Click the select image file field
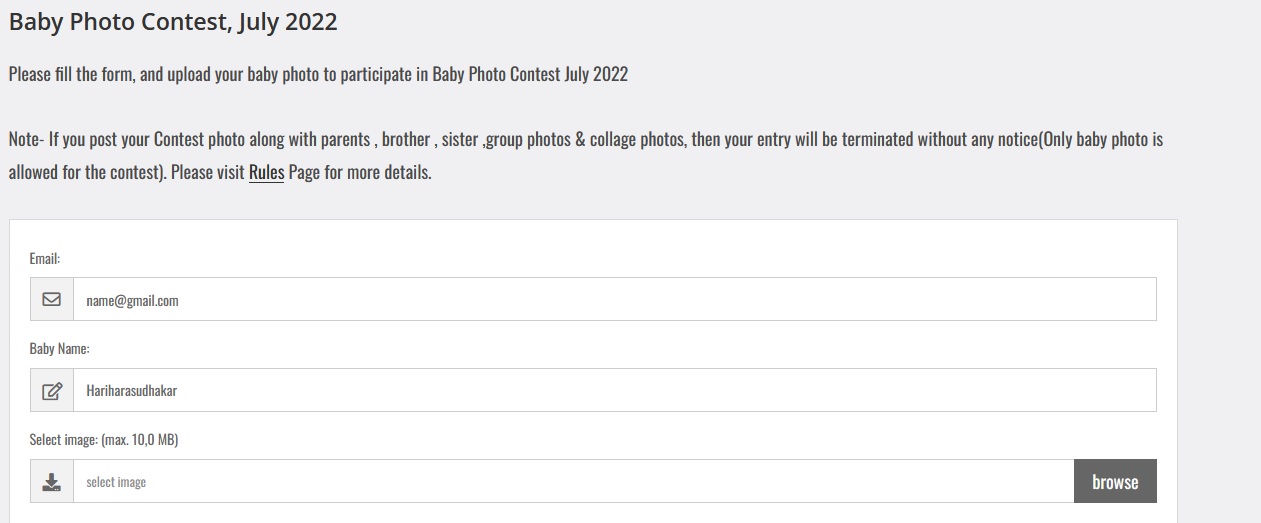The height and width of the screenshot is (523, 1261). tap(573, 482)
